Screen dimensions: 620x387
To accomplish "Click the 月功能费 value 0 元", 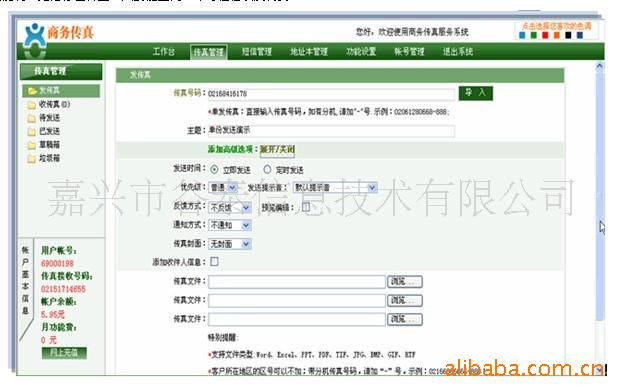I will click(49, 340).
